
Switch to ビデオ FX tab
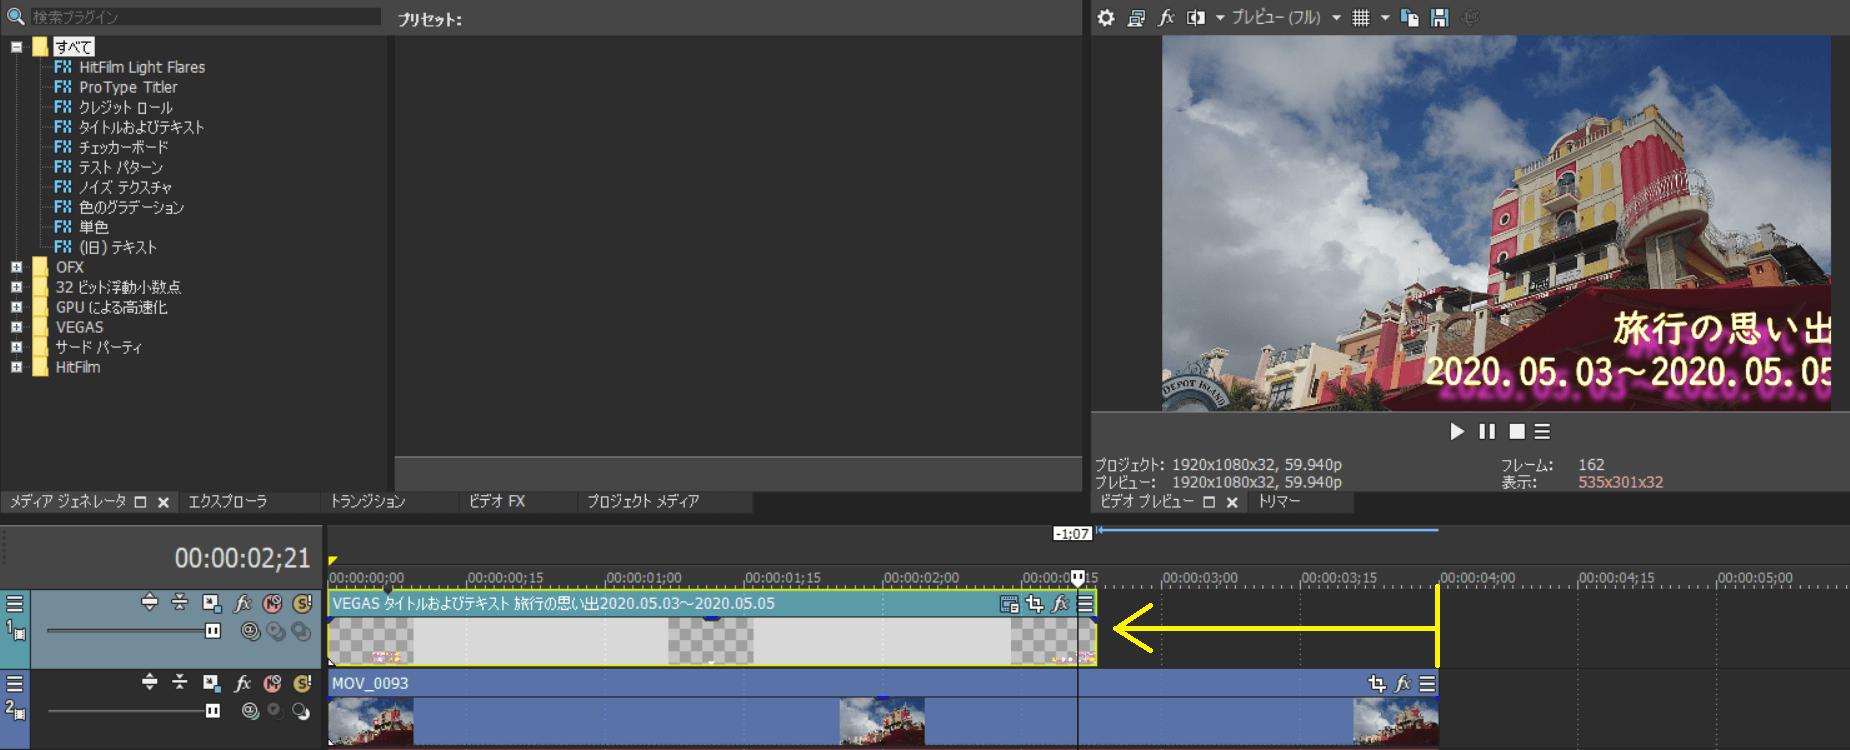tap(497, 501)
